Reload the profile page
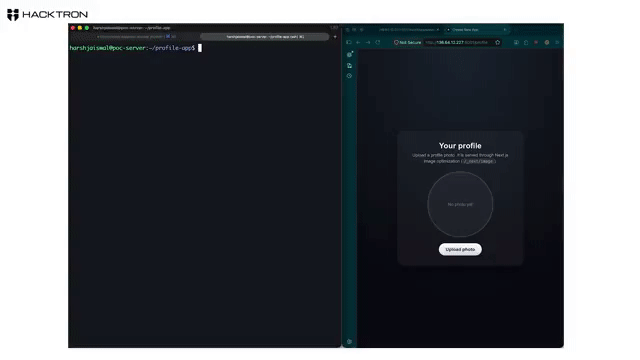The height and width of the screenshot is (360, 640). [378, 42]
